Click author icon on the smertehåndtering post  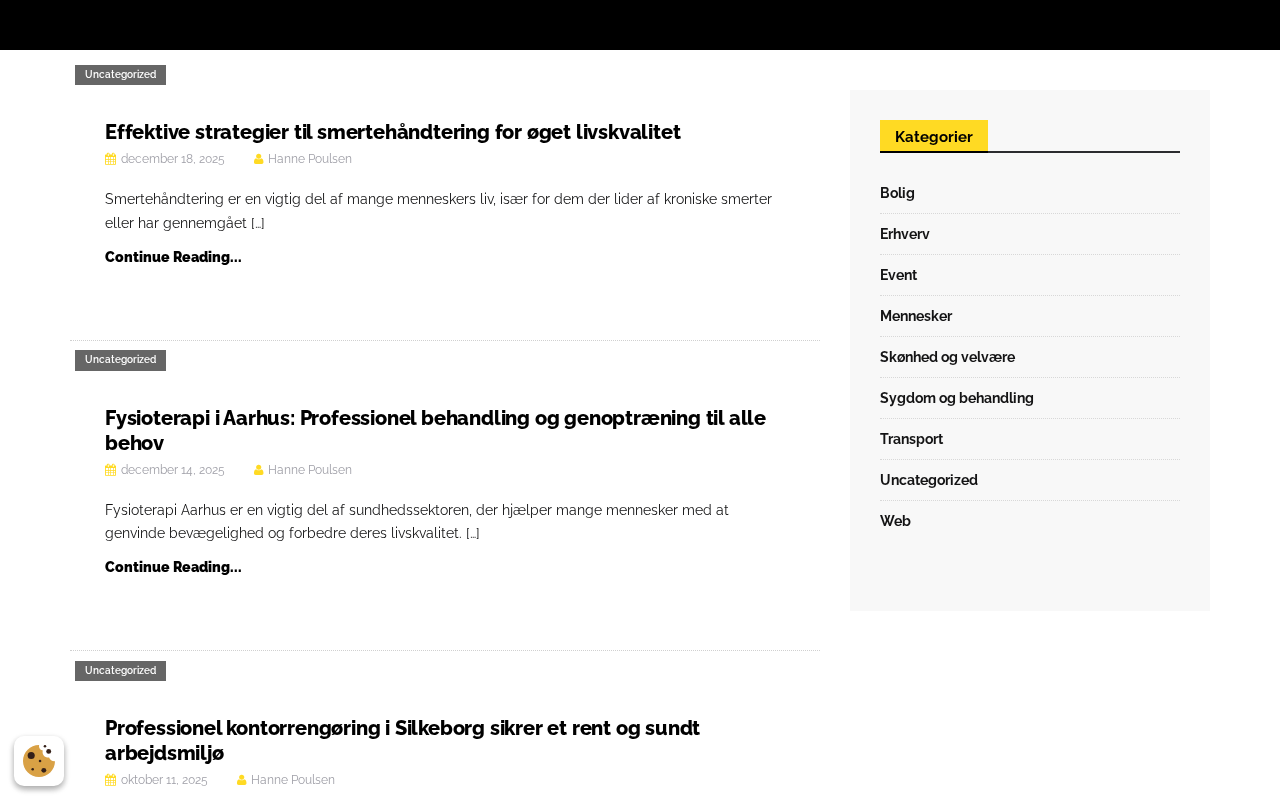(258, 159)
